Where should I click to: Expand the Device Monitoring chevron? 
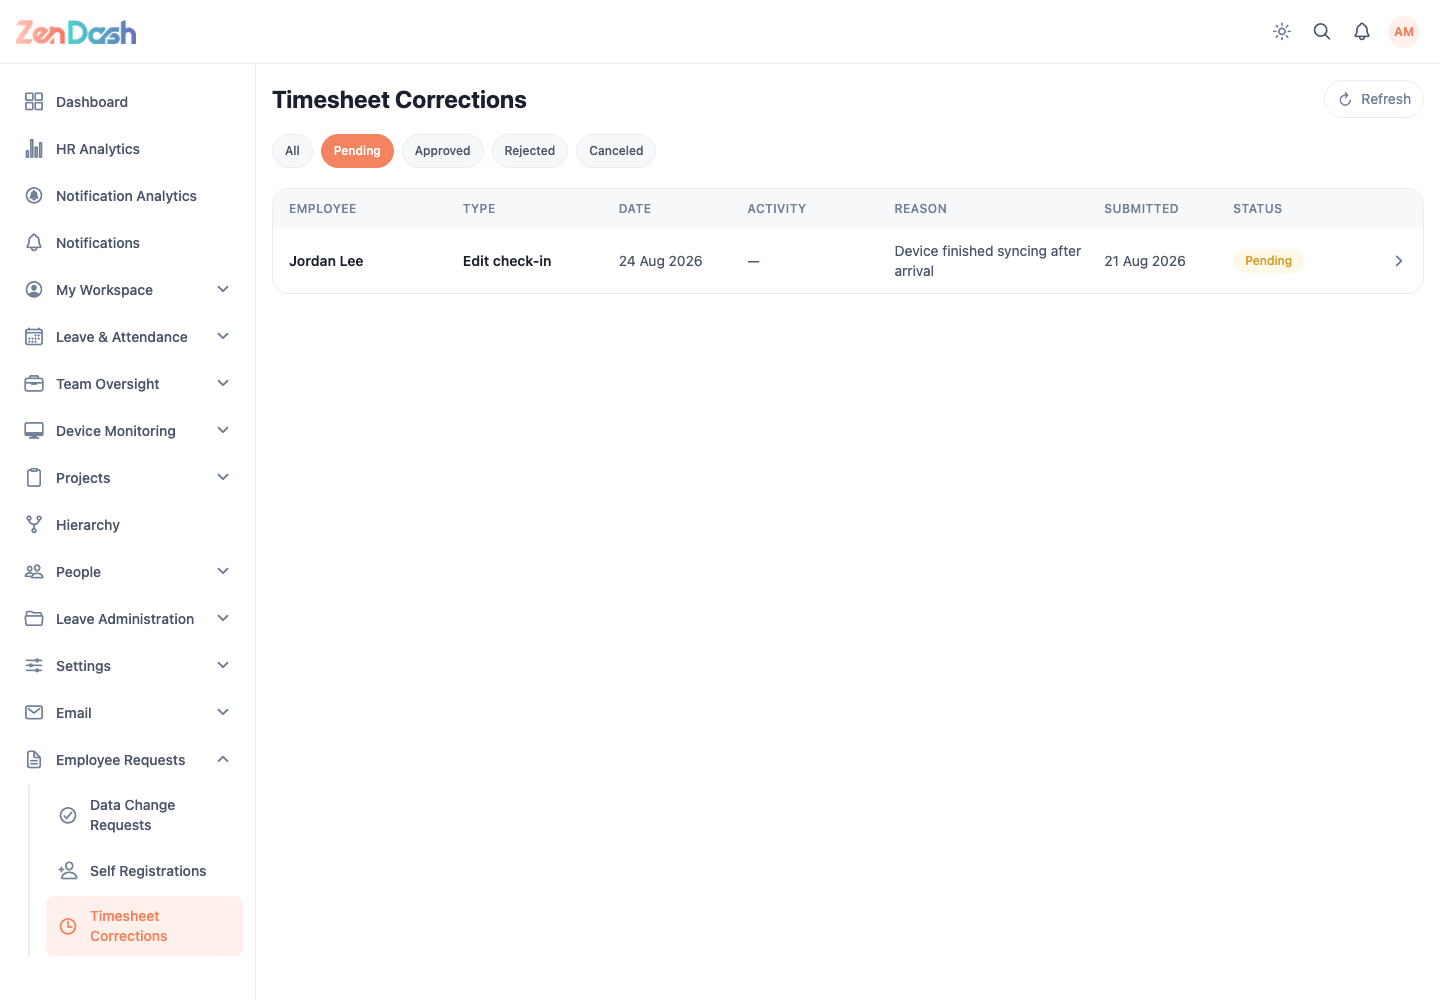point(223,430)
